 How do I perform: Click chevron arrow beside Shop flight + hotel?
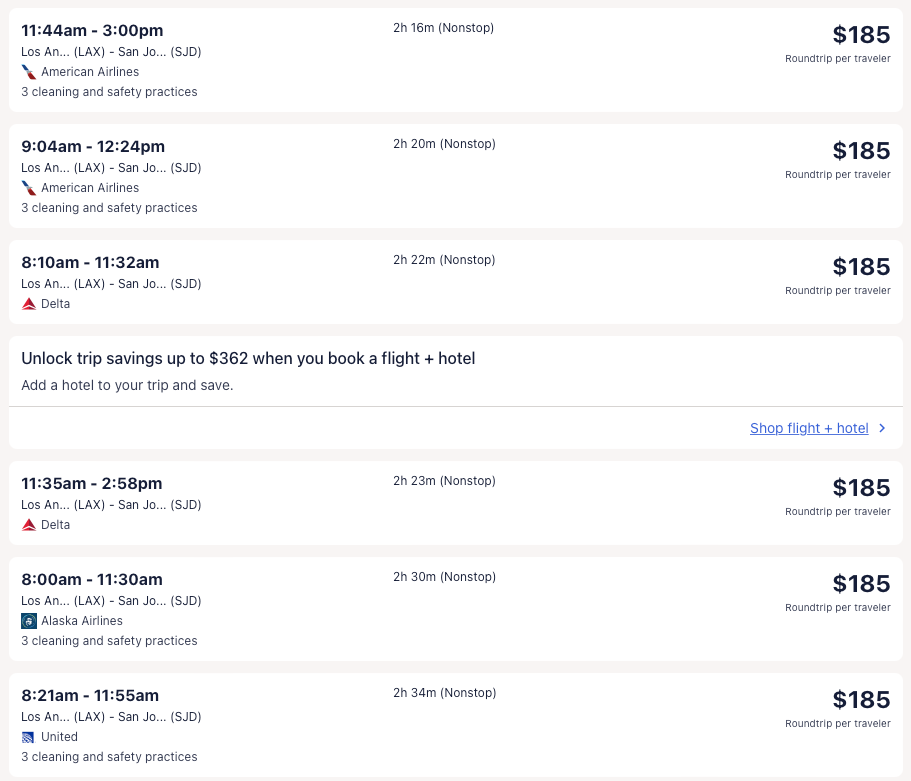[882, 428]
